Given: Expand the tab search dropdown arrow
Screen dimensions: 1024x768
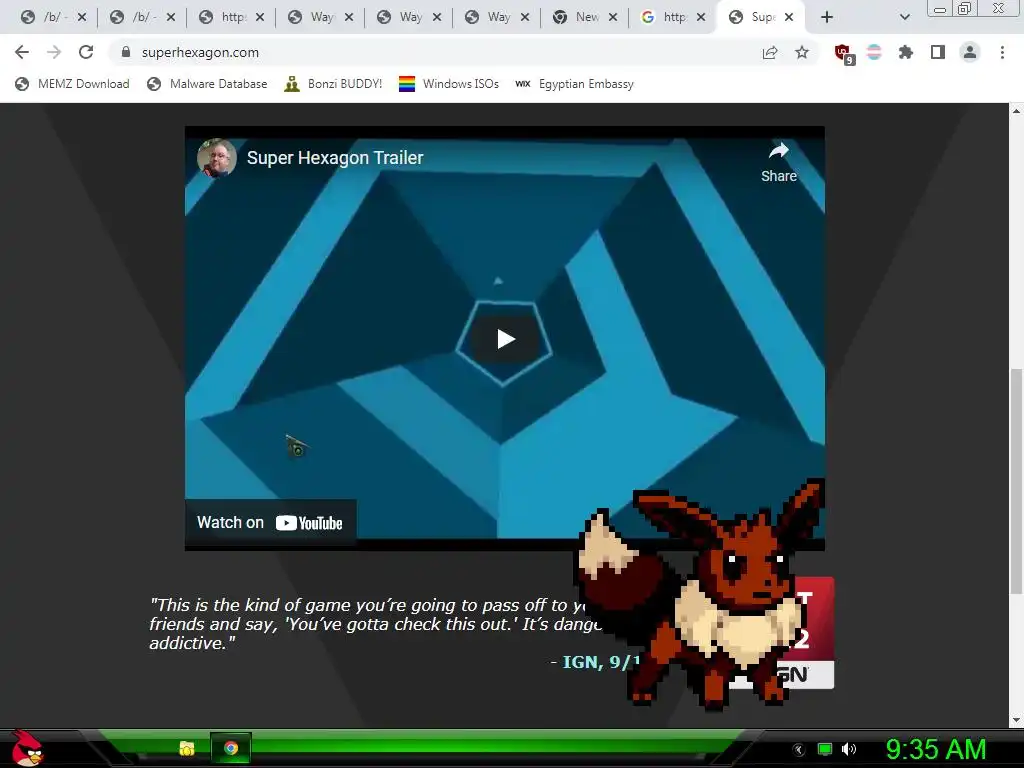Looking at the screenshot, I should coord(904,17).
